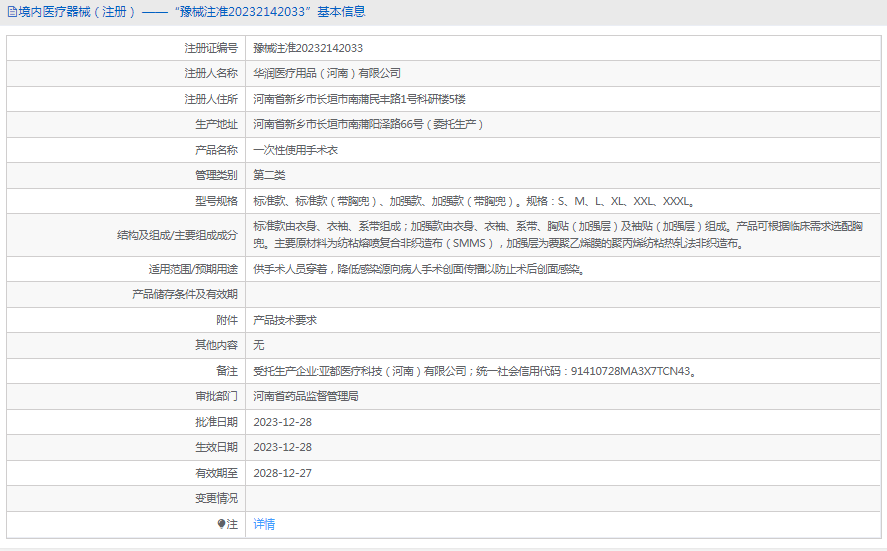Click the 变更情况 label
Image resolution: width=887 pixels, height=551 pixels.
pos(216,498)
